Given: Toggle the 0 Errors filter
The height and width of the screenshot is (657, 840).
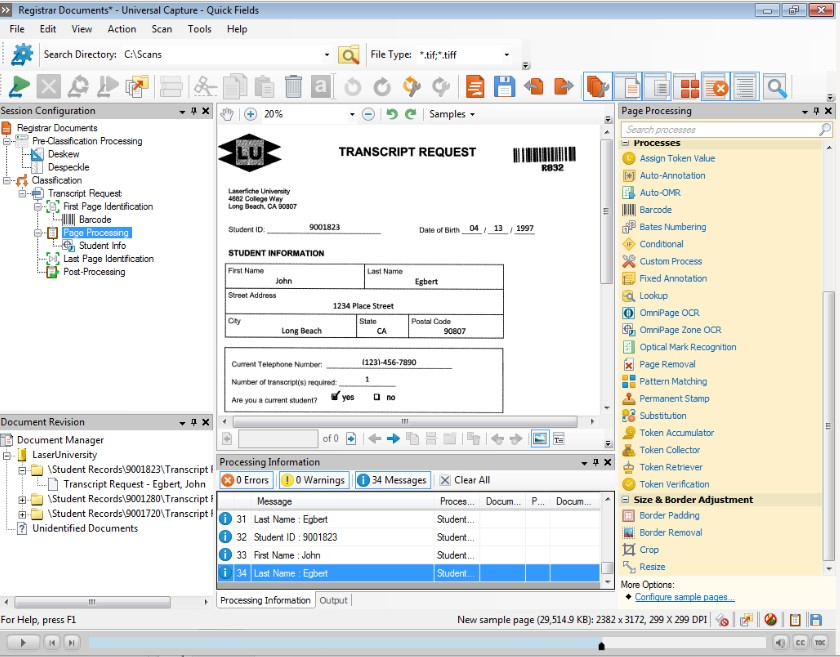Looking at the screenshot, I should point(245,480).
